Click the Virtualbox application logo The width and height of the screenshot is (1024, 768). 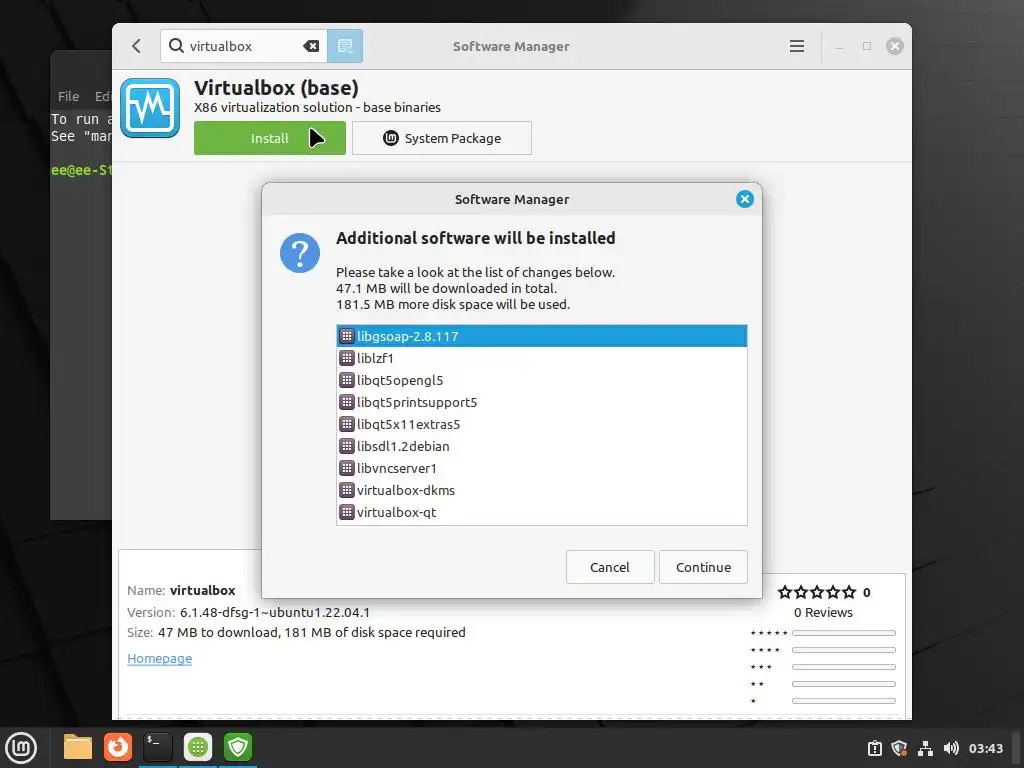pos(150,108)
